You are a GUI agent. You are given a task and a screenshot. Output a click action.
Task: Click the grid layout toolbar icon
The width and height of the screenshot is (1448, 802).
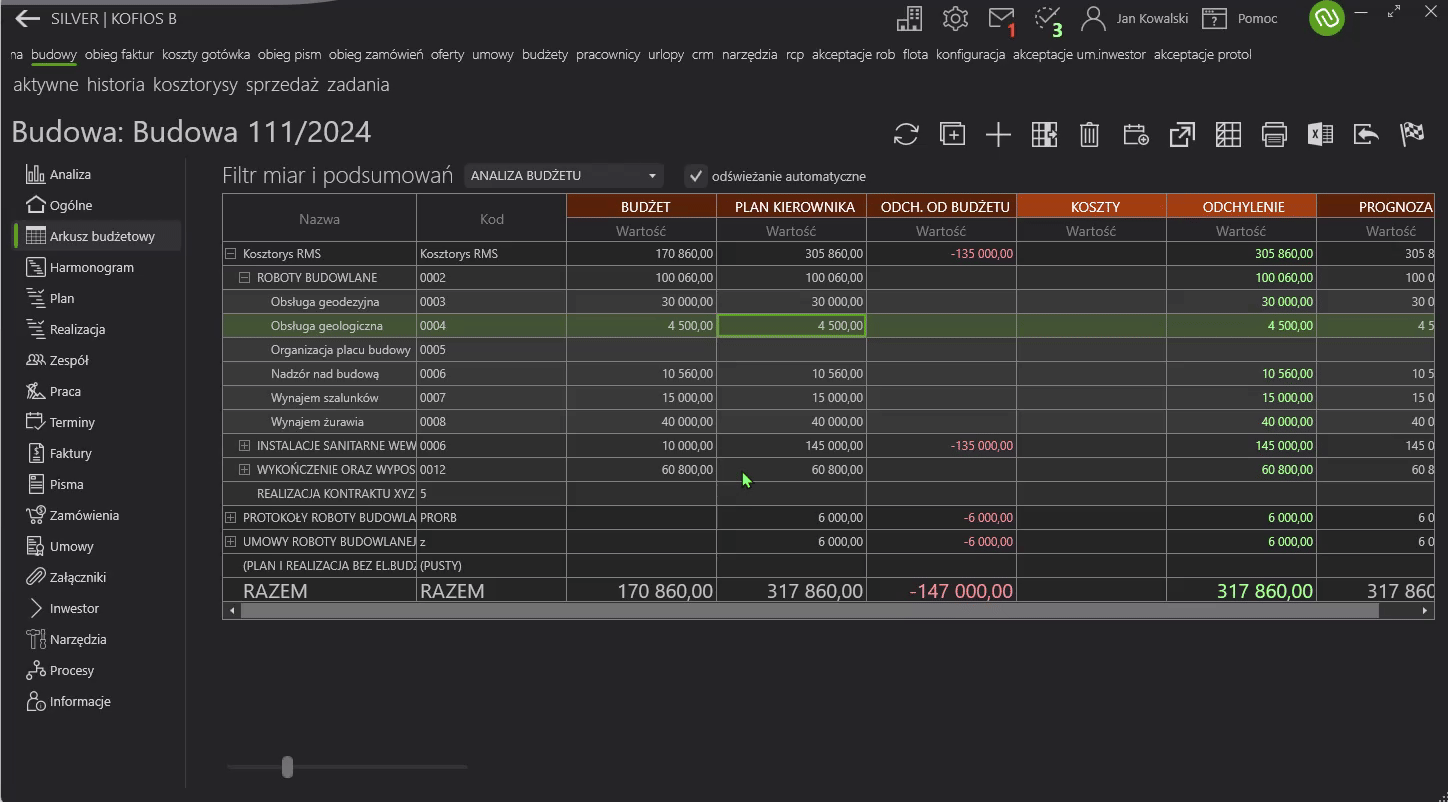tap(1228, 134)
